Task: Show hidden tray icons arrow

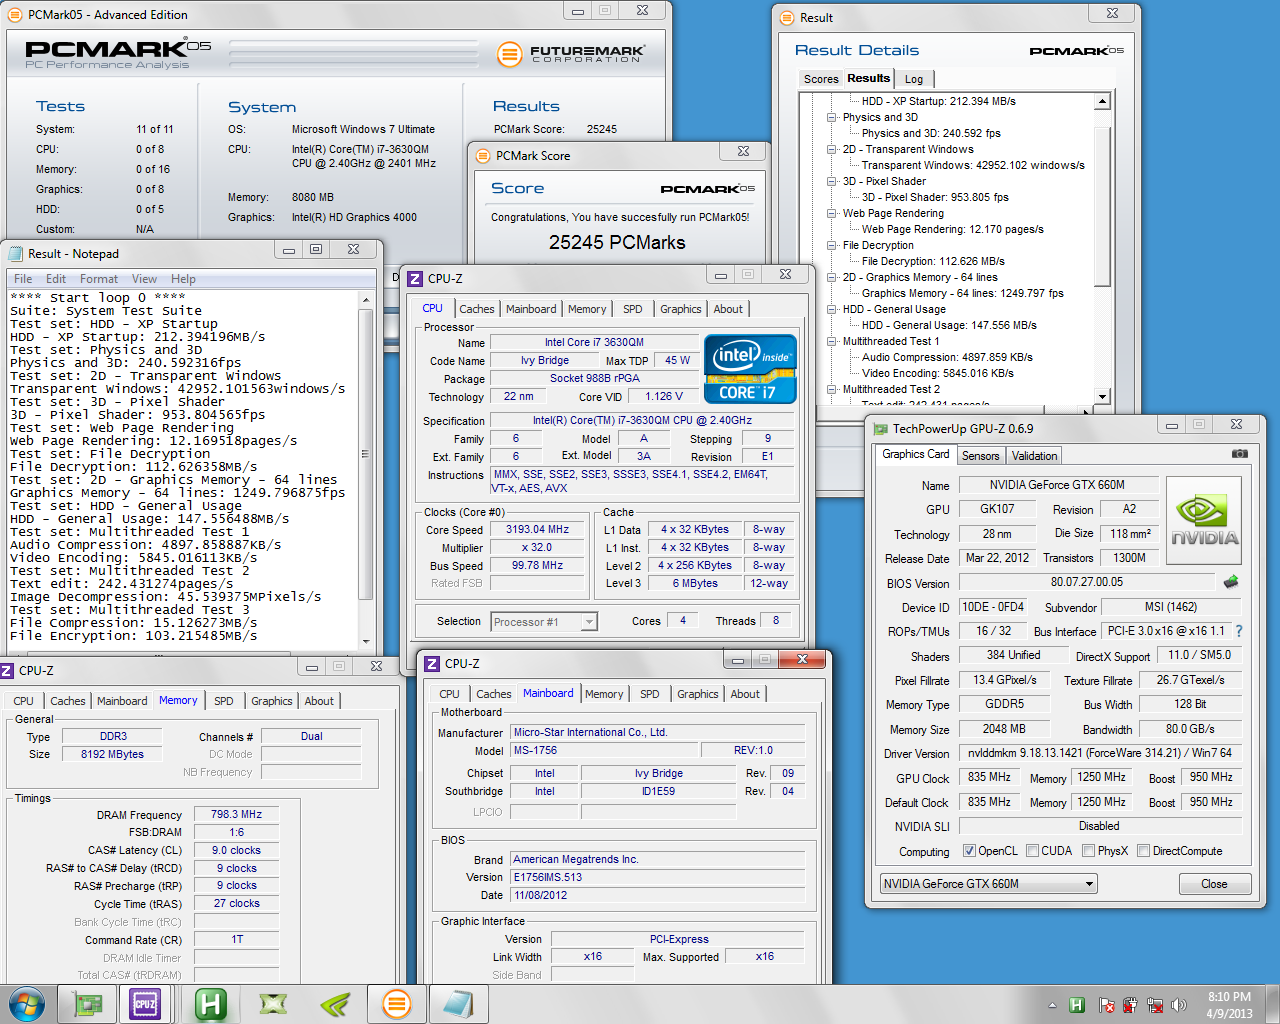Action: click(1052, 1005)
